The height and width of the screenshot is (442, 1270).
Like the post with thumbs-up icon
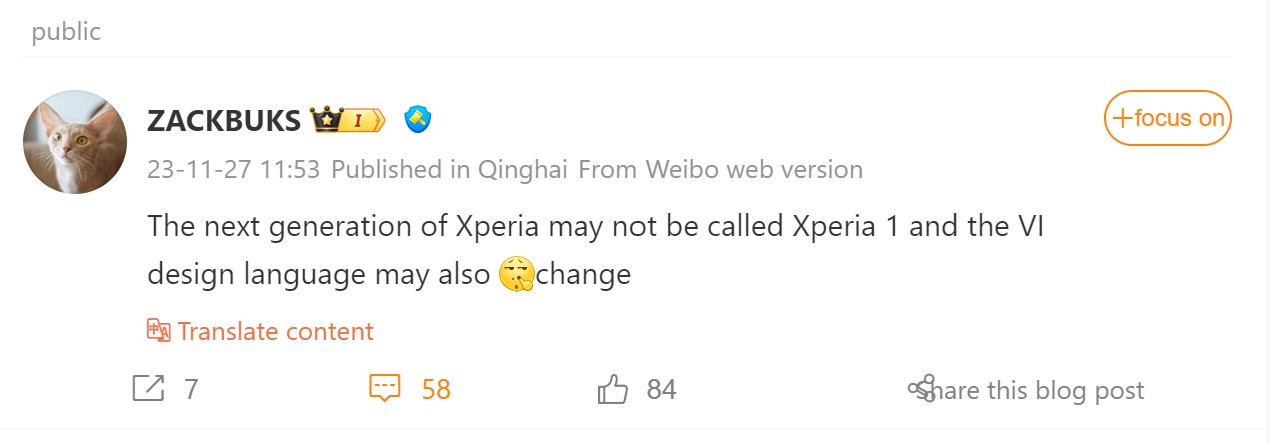(612, 389)
